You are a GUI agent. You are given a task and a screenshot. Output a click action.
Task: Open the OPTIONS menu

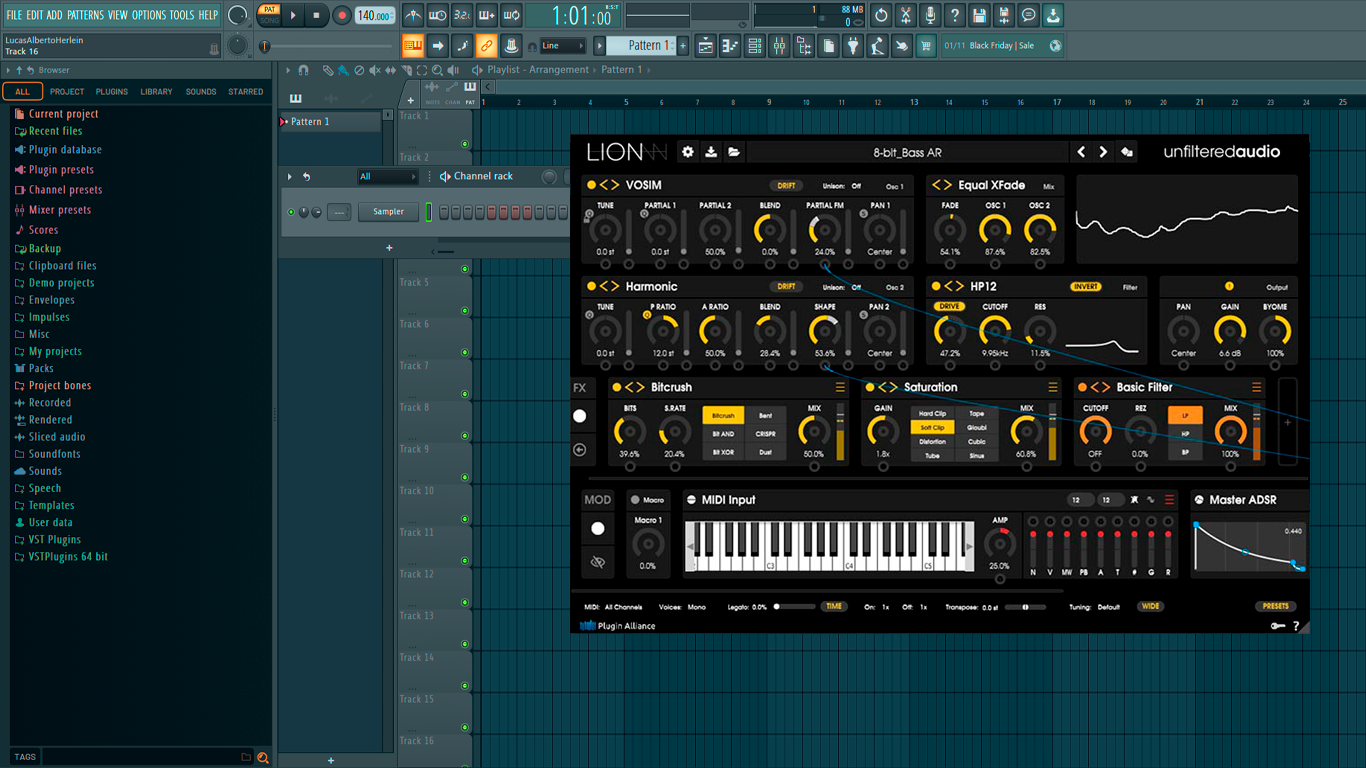[x=149, y=15]
